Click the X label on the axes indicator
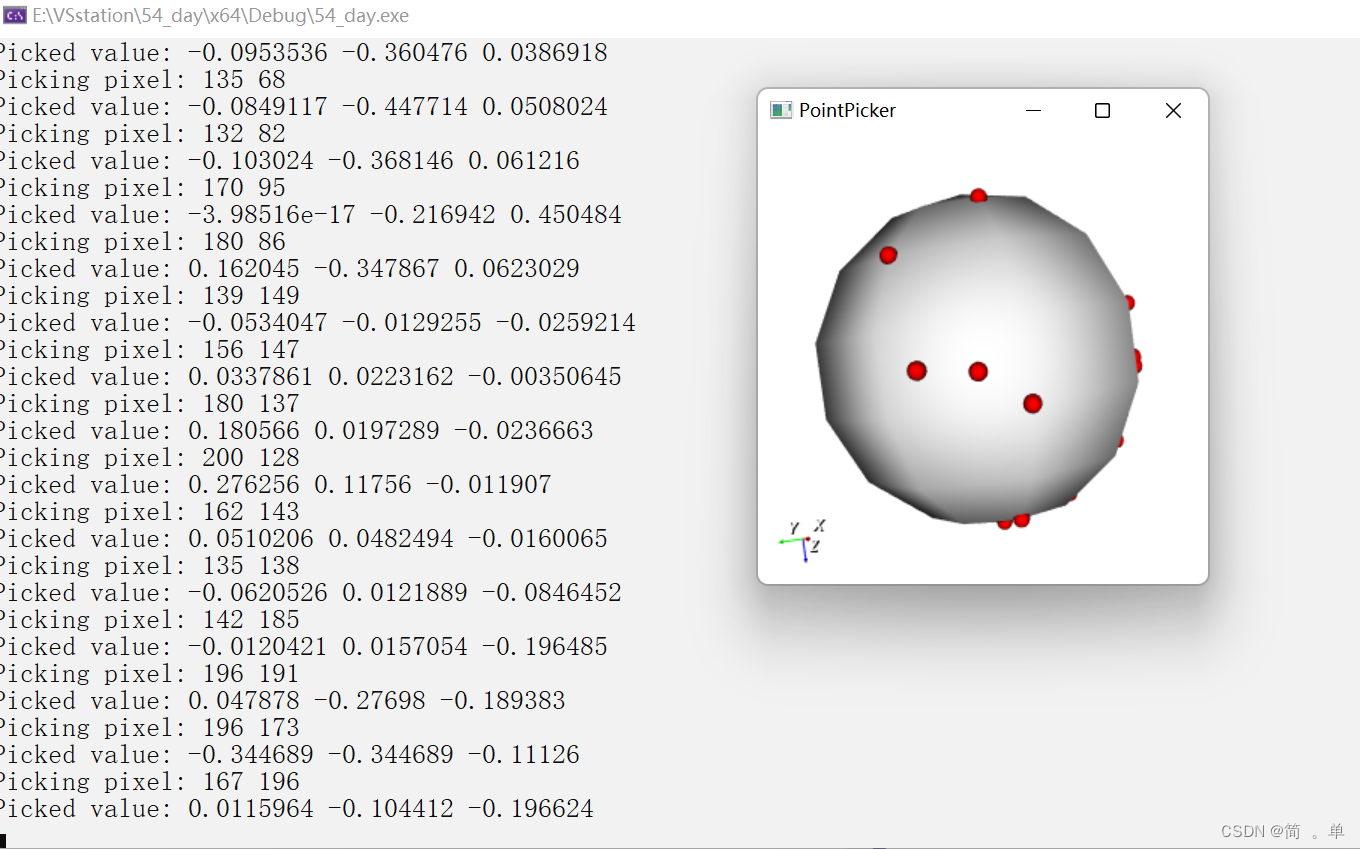The height and width of the screenshot is (849, 1360). [819, 525]
